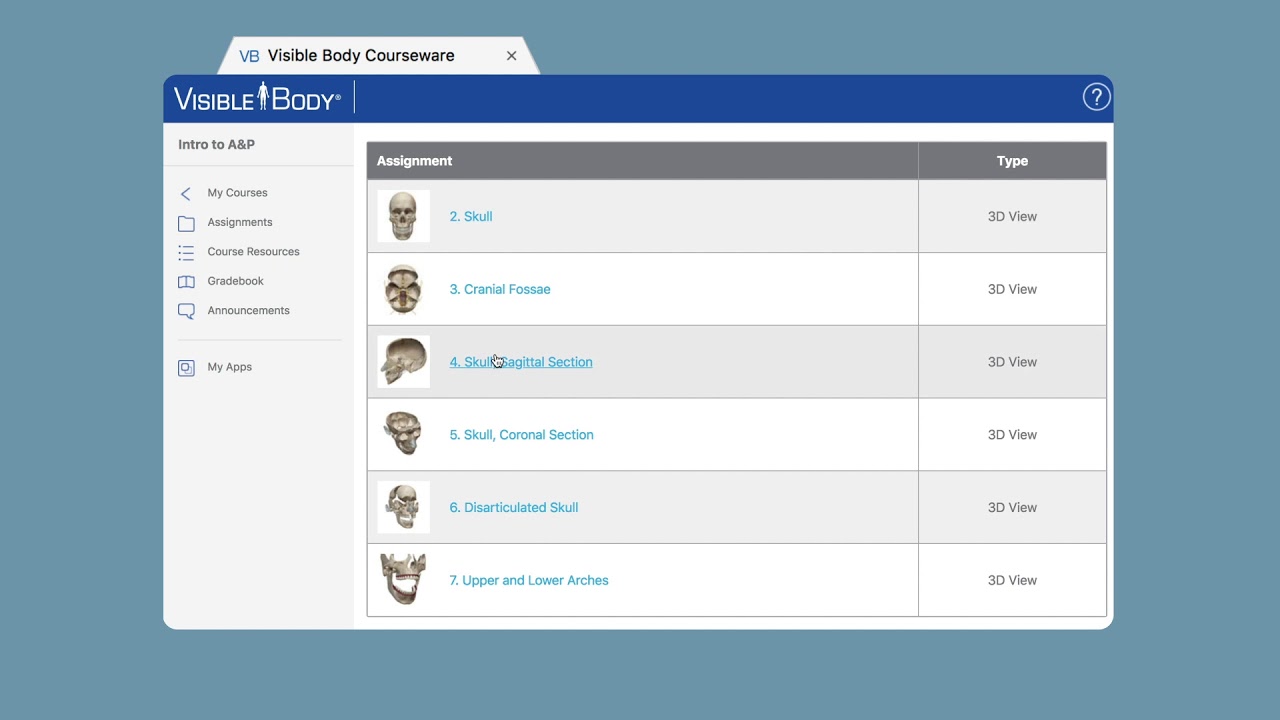Click 3D View in the Upper and Lower Arches row
The height and width of the screenshot is (720, 1280).
pyautogui.click(x=1012, y=580)
